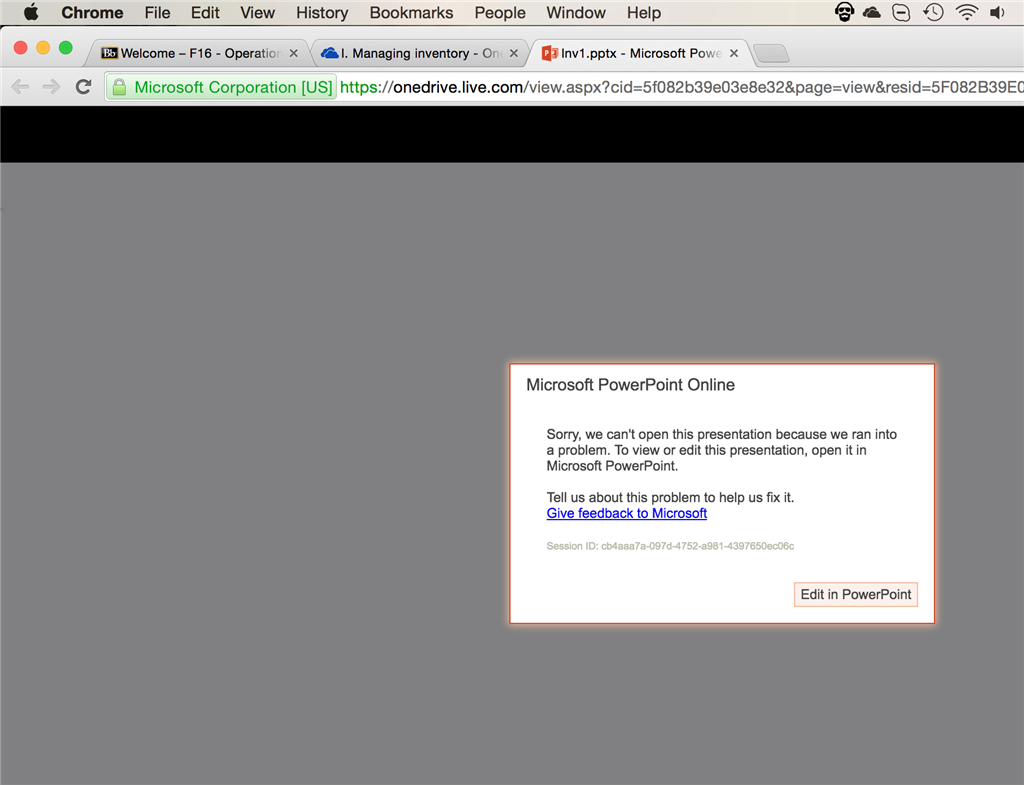Image resolution: width=1024 pixels, height=785 pixels.
Task: Open the People menu
Action: [x=500, y=12]
